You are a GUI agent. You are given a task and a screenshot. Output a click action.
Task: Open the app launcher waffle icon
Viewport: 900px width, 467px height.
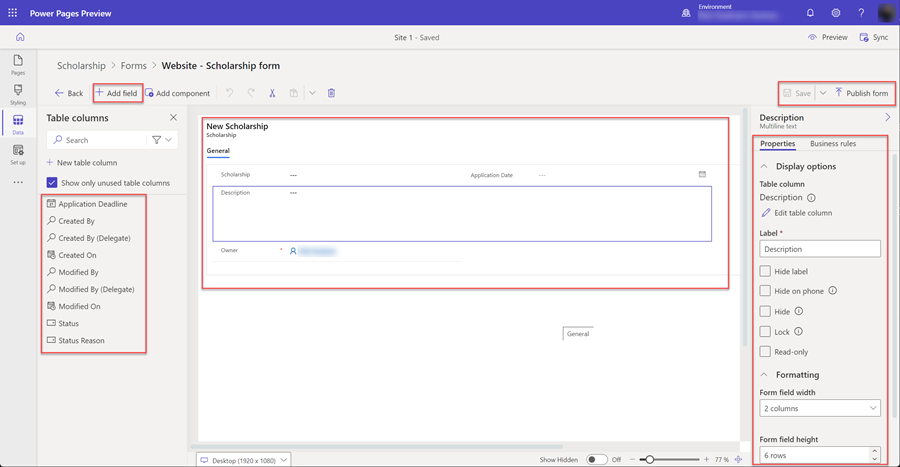pyautogui.click(x=13, y=13)
